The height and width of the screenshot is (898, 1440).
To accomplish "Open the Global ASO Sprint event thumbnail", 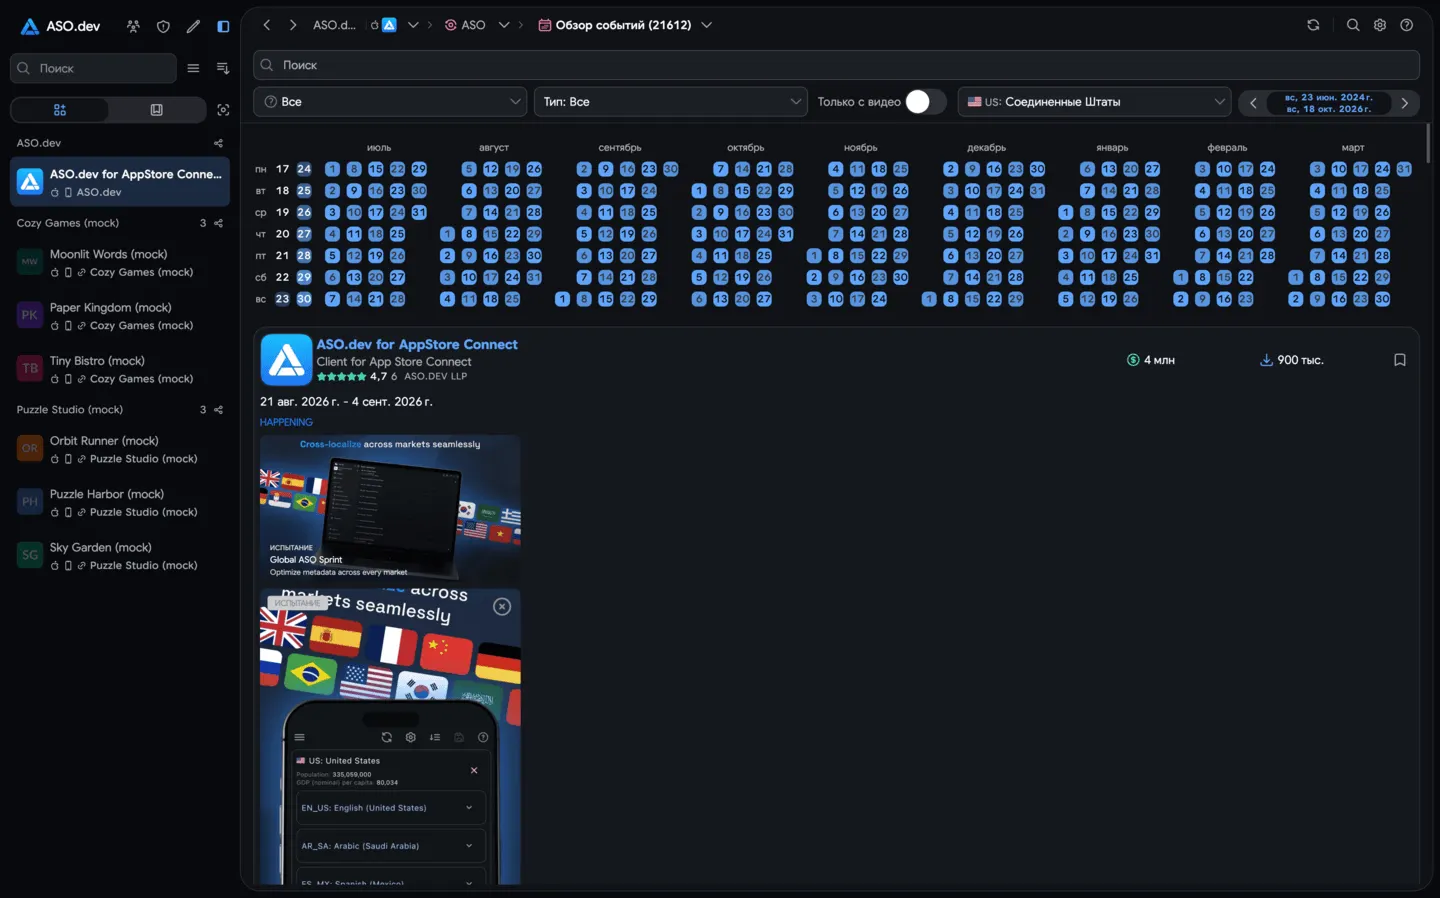I will click(390, 507).
